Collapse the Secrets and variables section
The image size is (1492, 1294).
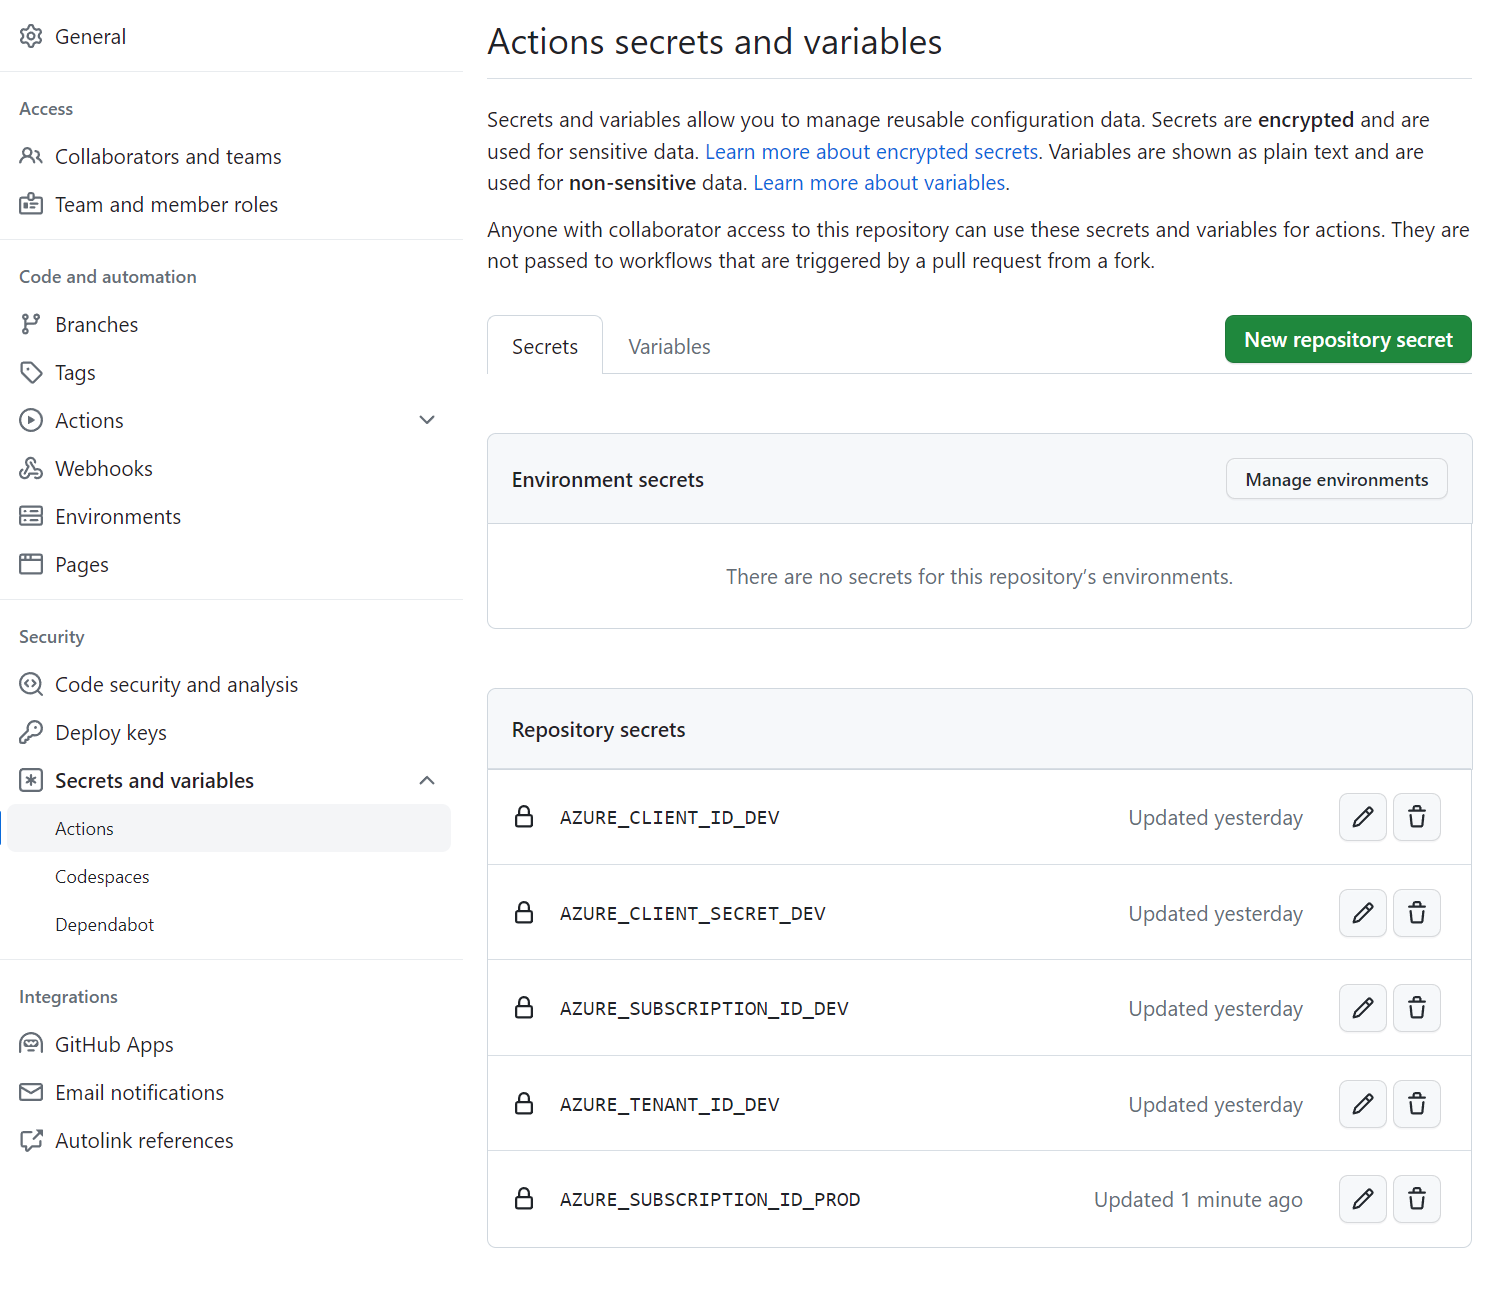pyautogui.click(x=427, y=780)
